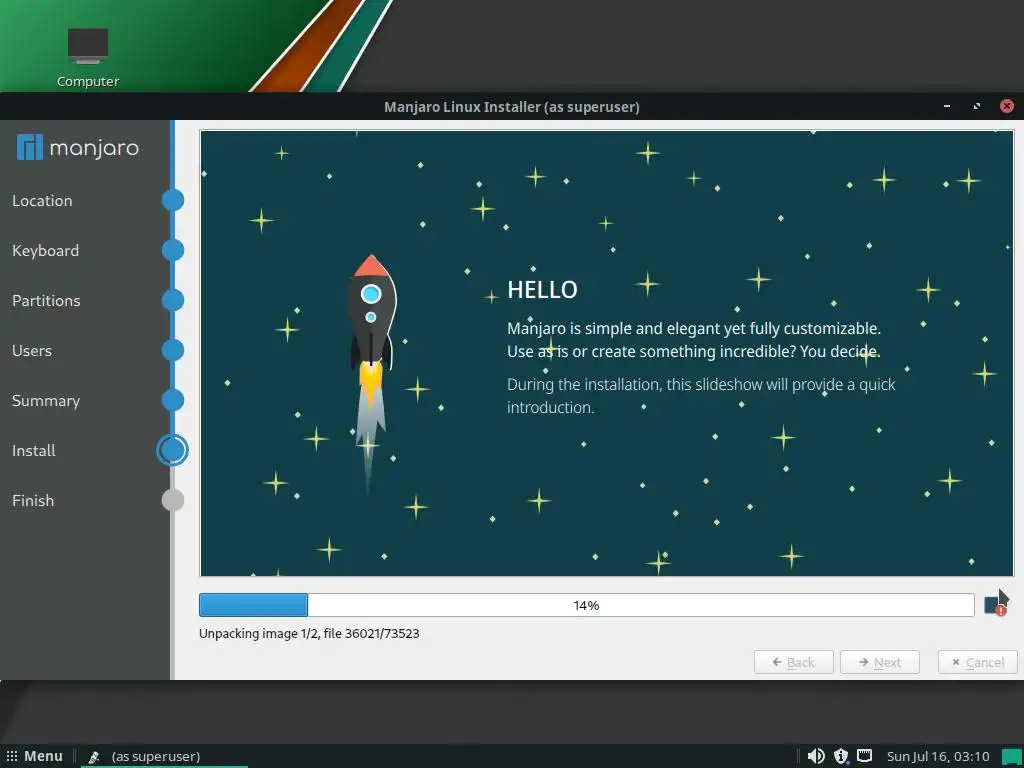Toggle the installer log icon beside progress bar

(995, 606)
